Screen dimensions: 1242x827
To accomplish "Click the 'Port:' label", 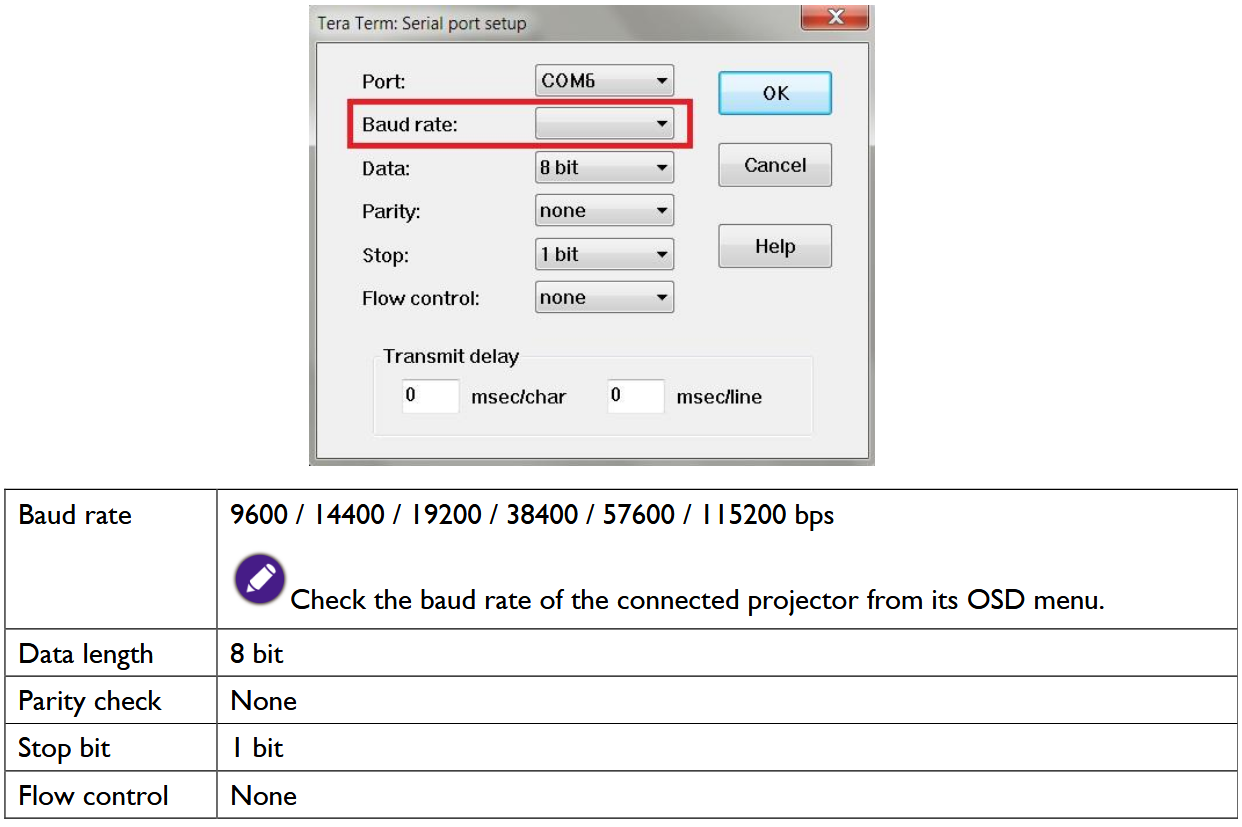I will pyautogui.click(x=384, y=82).
